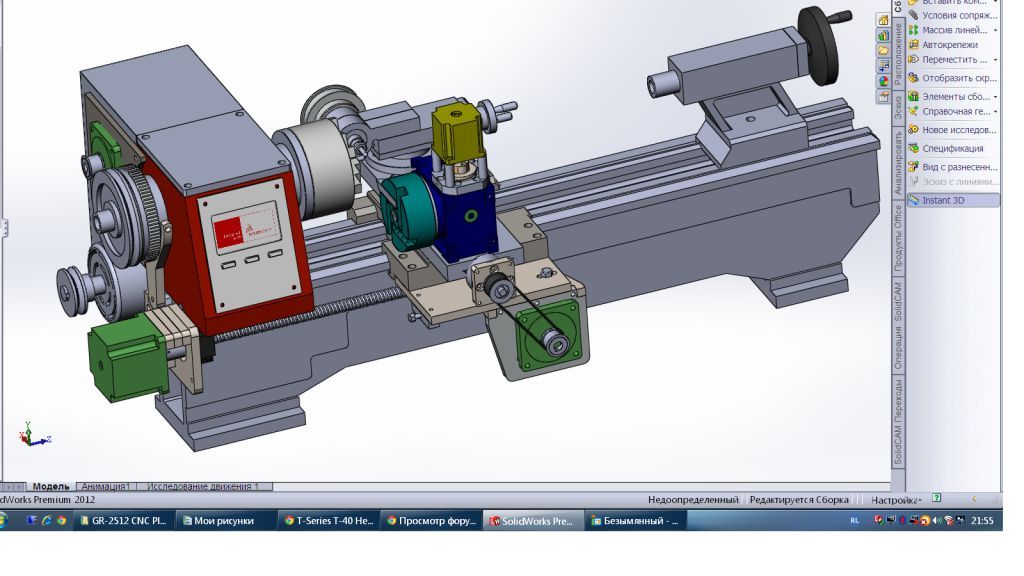Click the Редактируется Сборка status text
Viewport: 1024px width, 576px height.
tap(799, 500)
